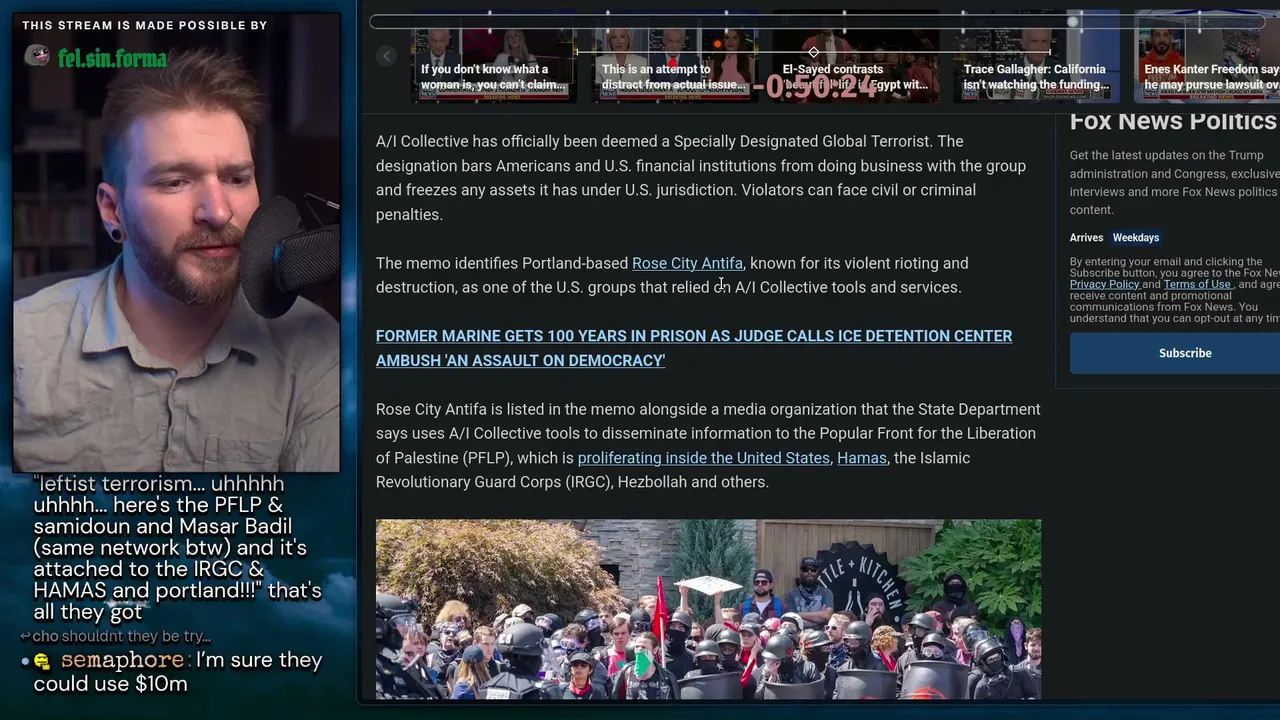Viewport: 1280px width, 720px height.
Task: Follow 'proliferating inside the United States' link
Action: [x=703, y=458]
